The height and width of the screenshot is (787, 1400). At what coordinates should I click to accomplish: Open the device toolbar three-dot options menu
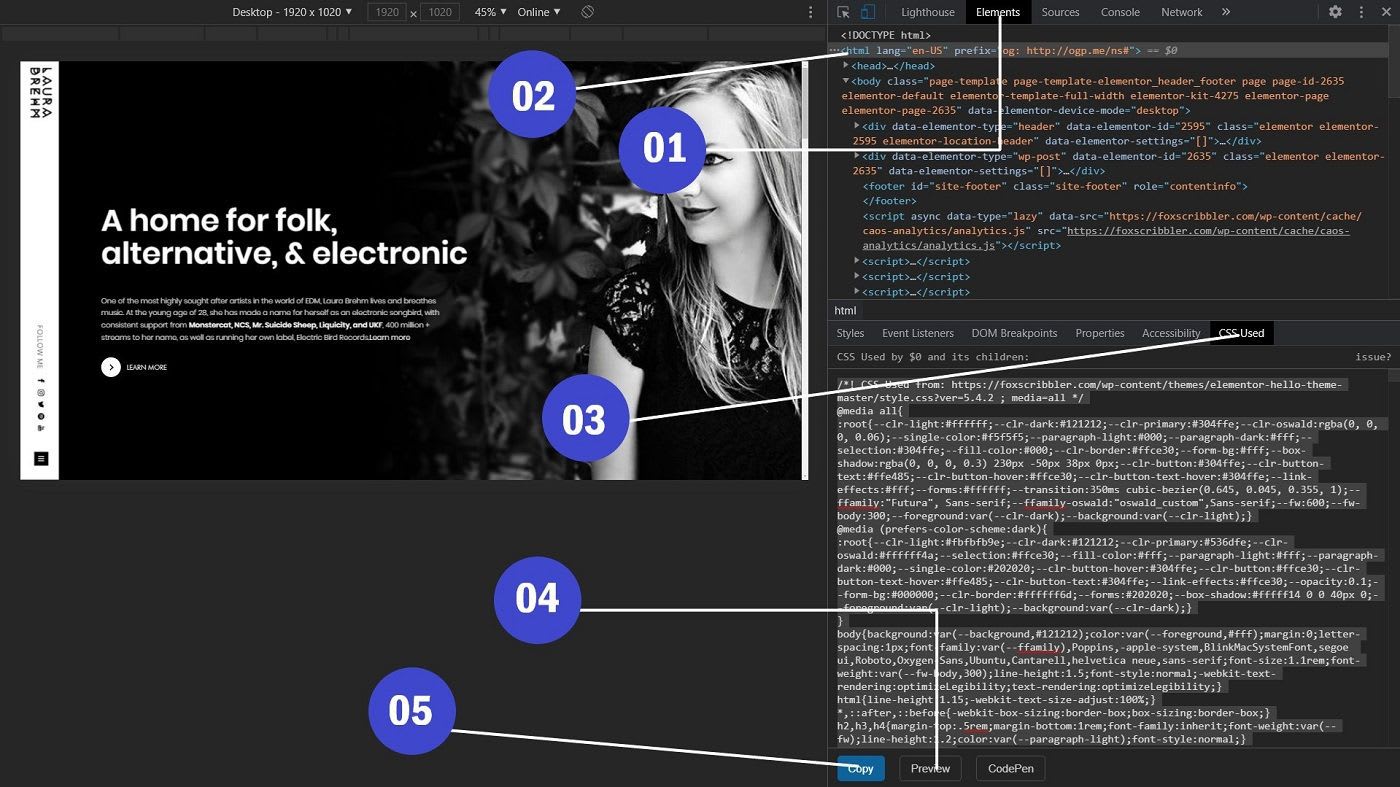pos(811,12)
